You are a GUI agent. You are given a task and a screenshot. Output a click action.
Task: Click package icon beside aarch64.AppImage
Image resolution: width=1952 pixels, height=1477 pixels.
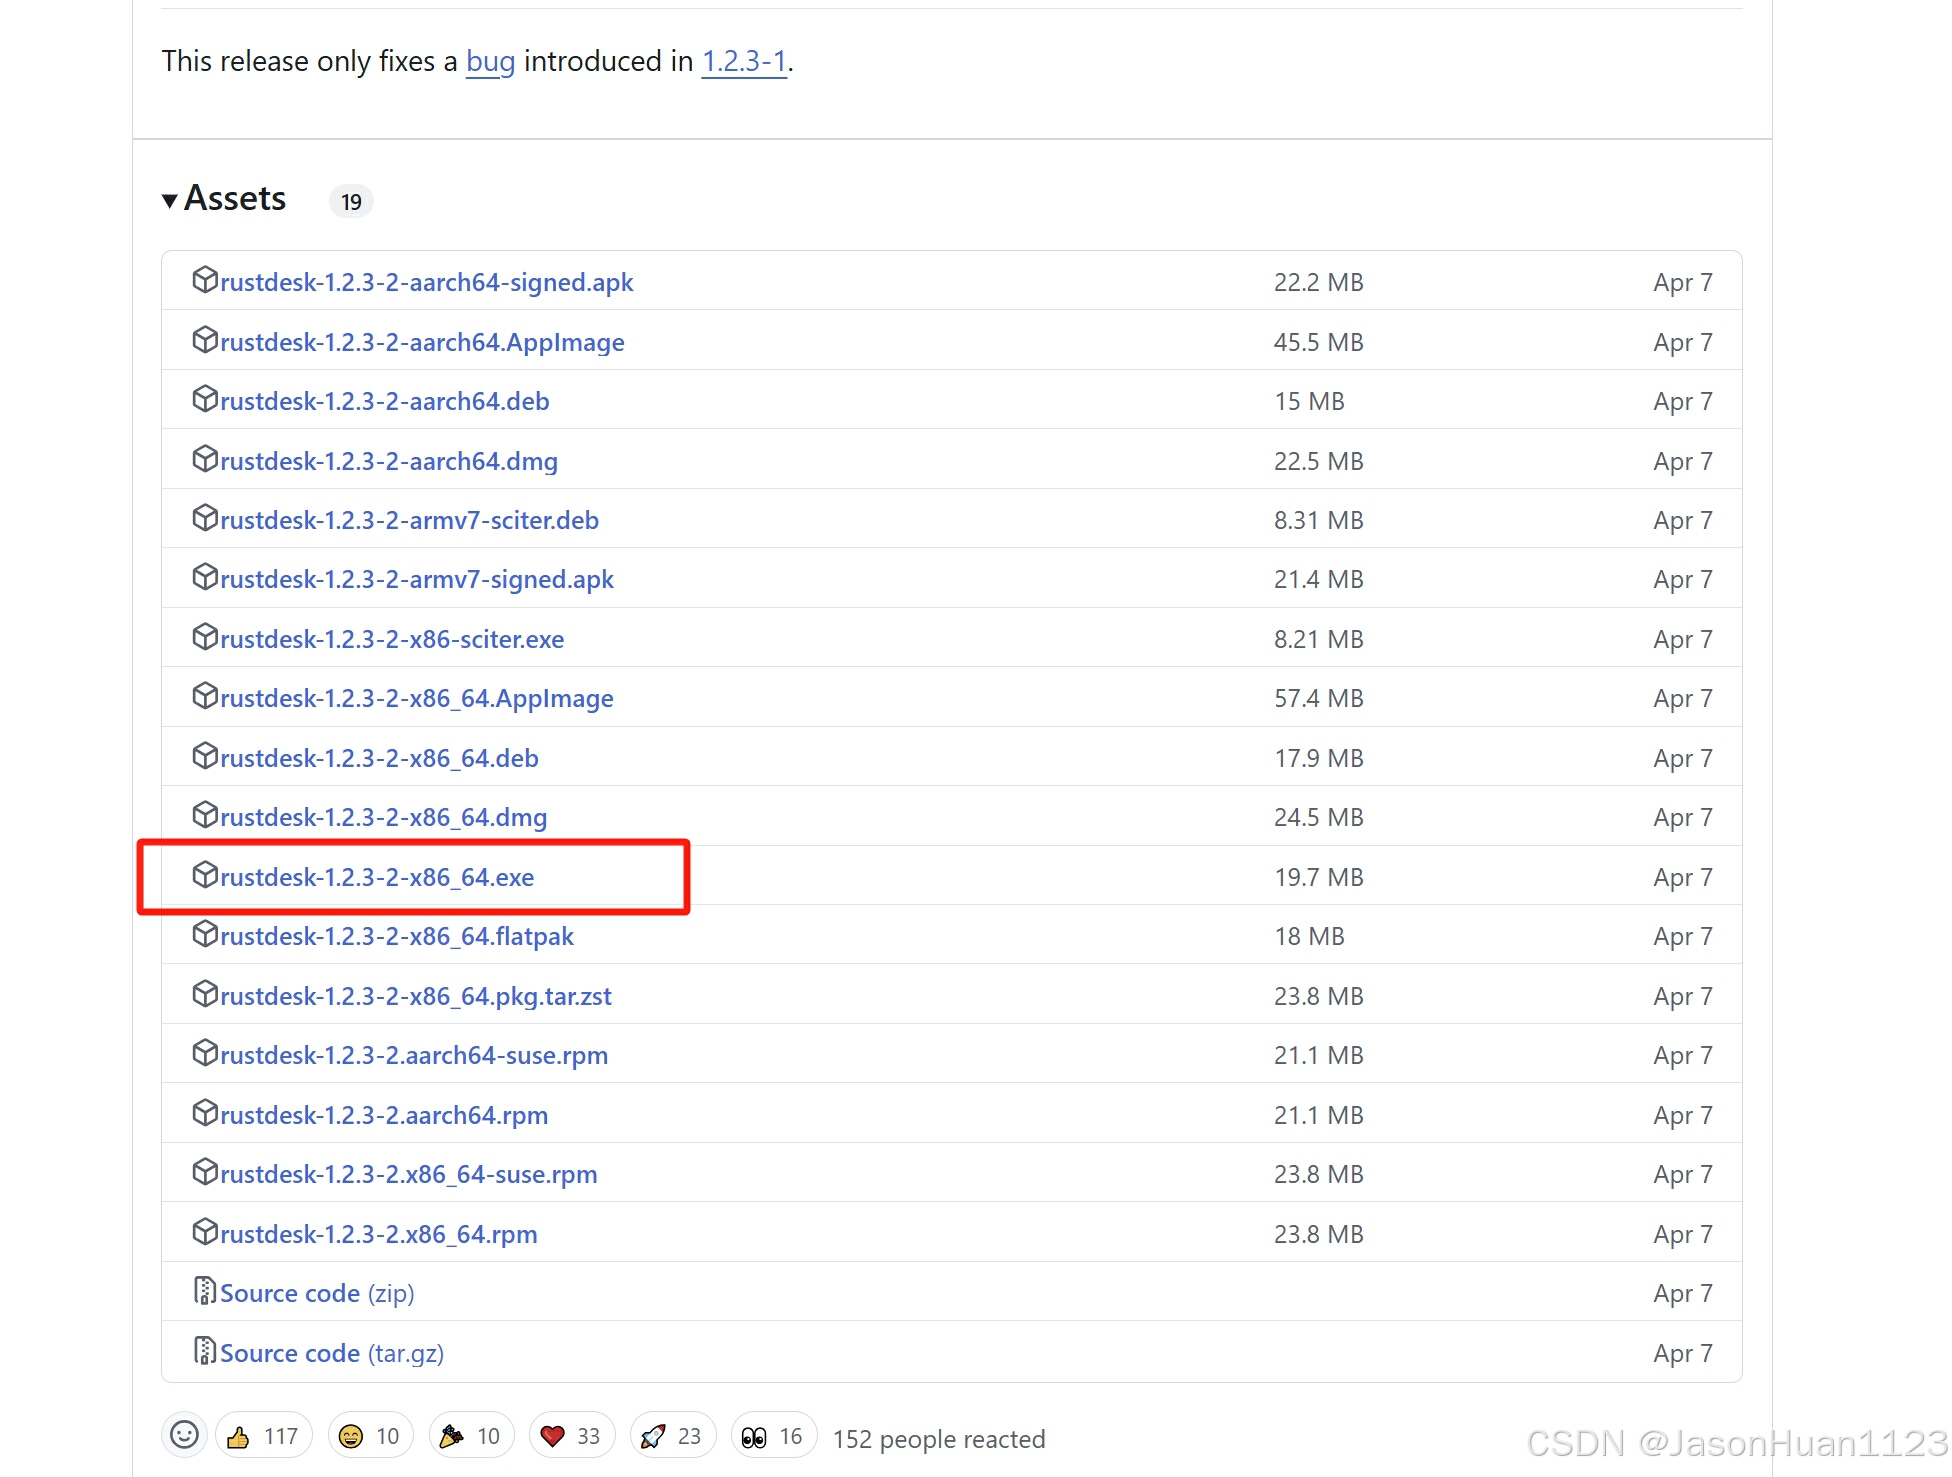pos(205,339)
